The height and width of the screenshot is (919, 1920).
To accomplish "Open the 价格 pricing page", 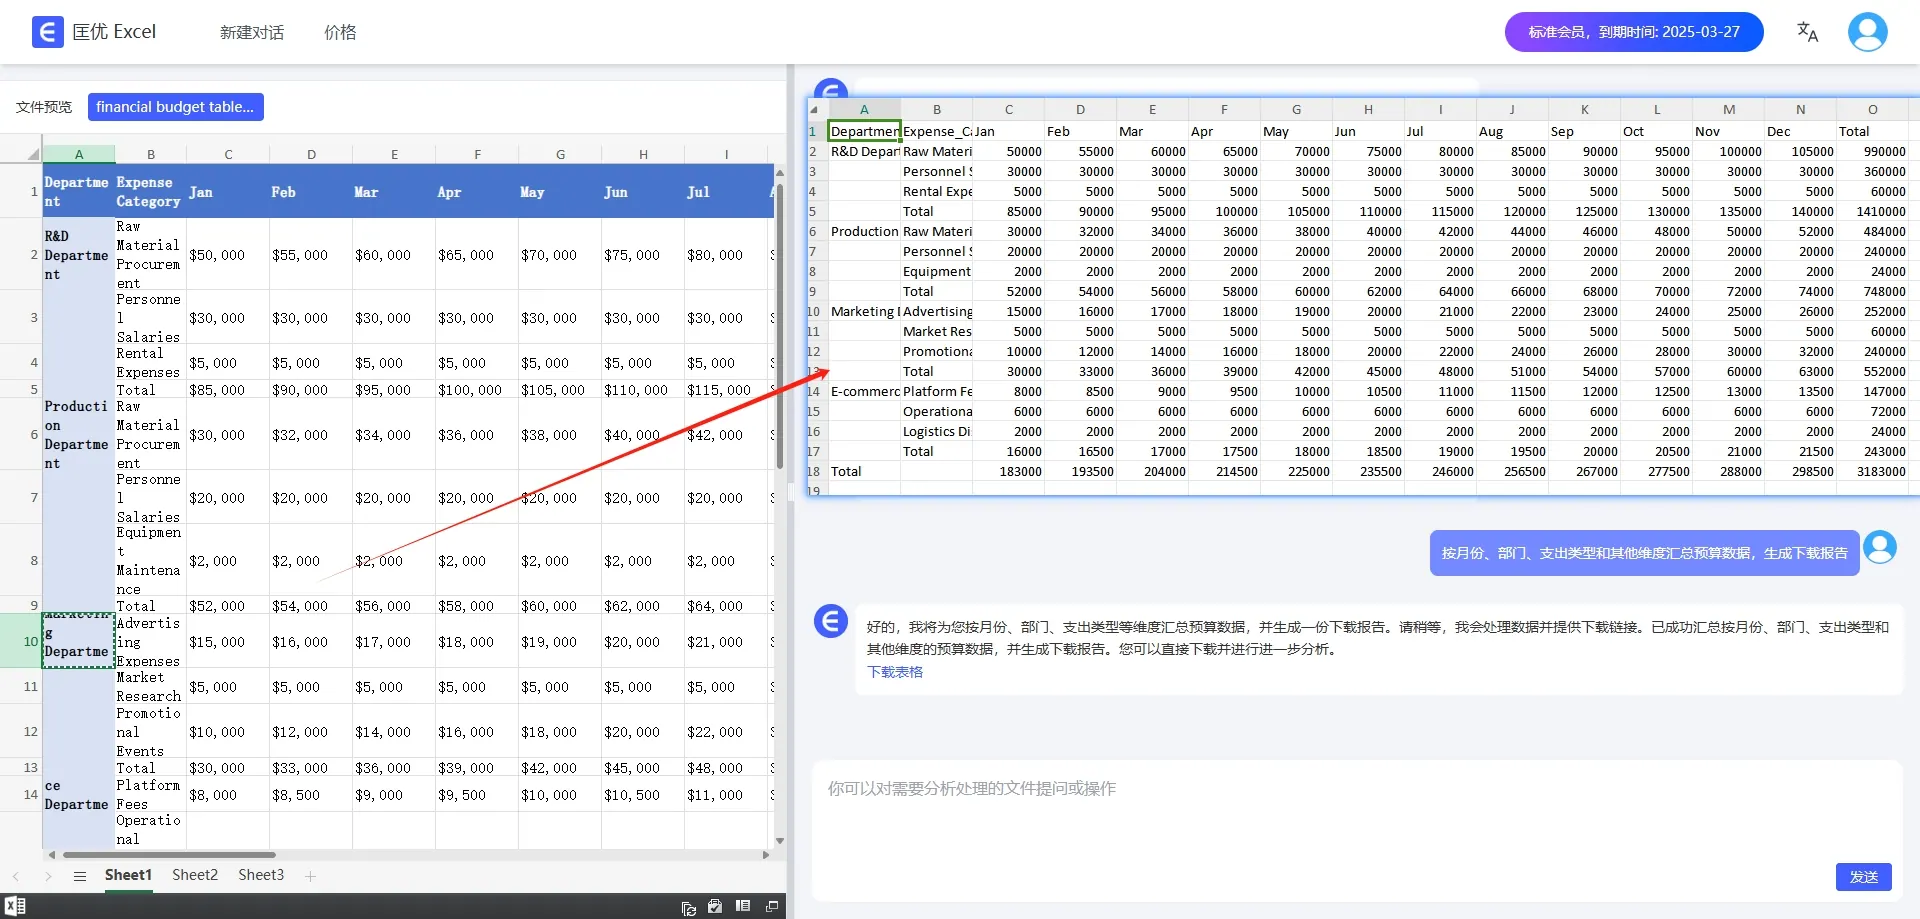I will point(340,32).
